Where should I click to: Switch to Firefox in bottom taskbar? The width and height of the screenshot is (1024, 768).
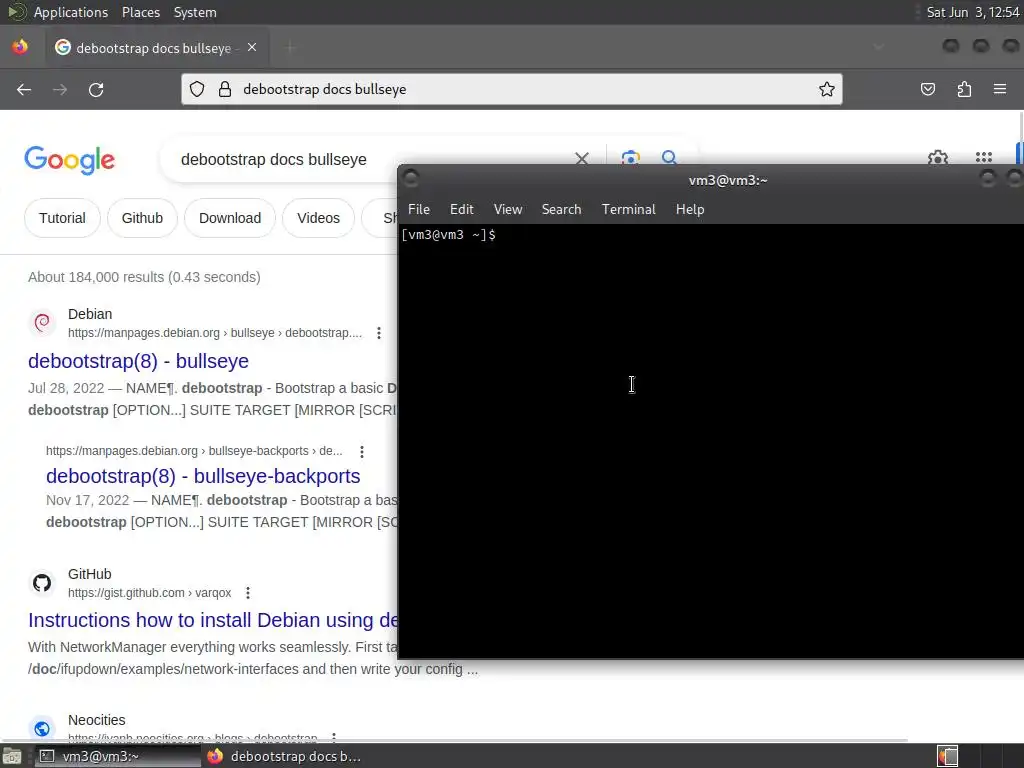284,756
